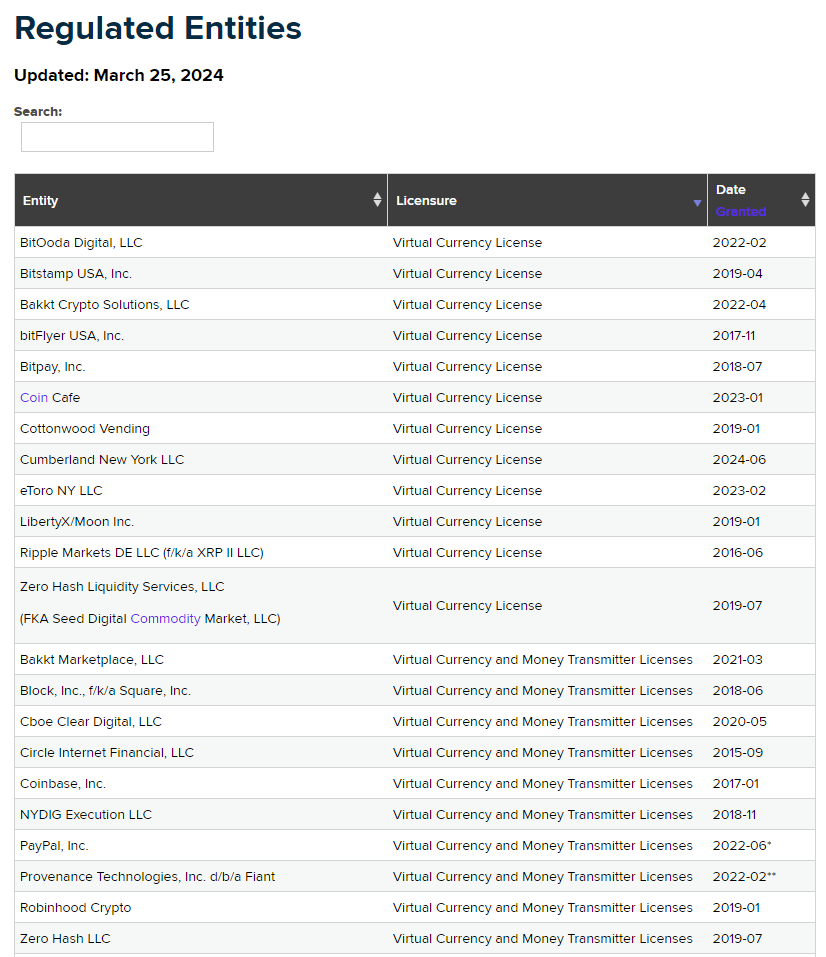
Task: Click the Entity column sort arrows
Action: pos(377,200)
